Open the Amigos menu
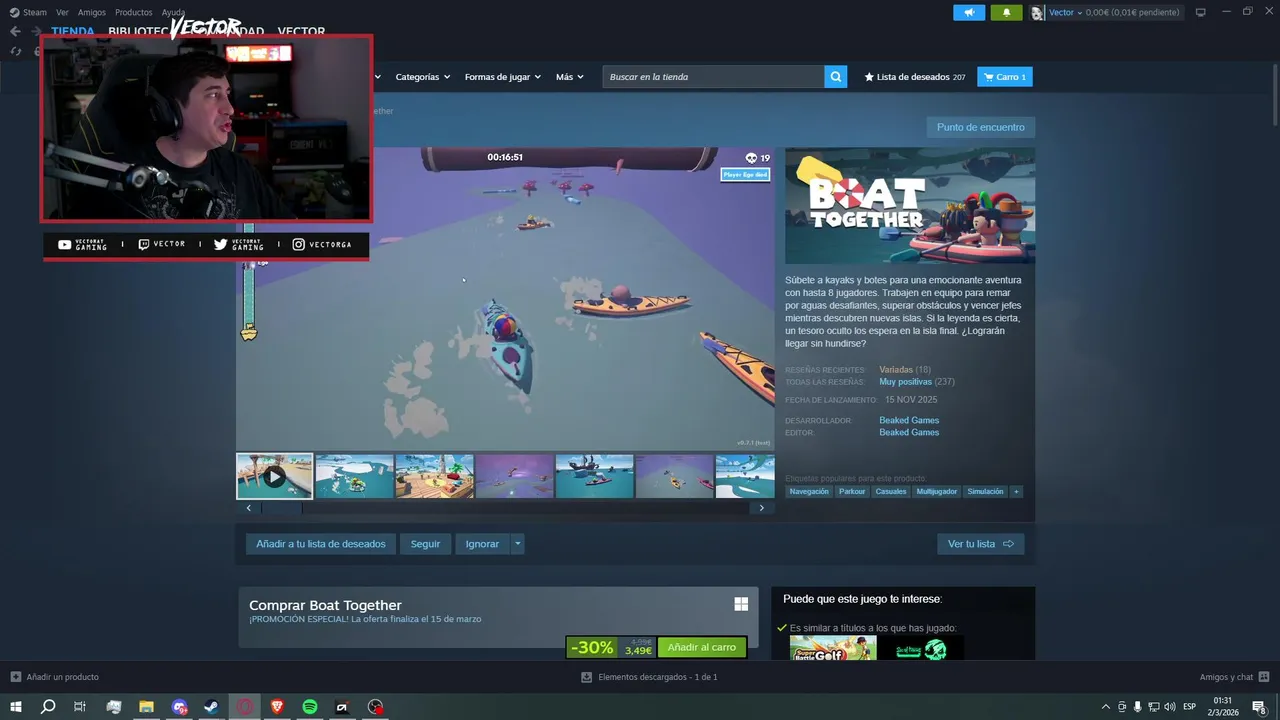The image size is (1280, 720). (92, 12)
